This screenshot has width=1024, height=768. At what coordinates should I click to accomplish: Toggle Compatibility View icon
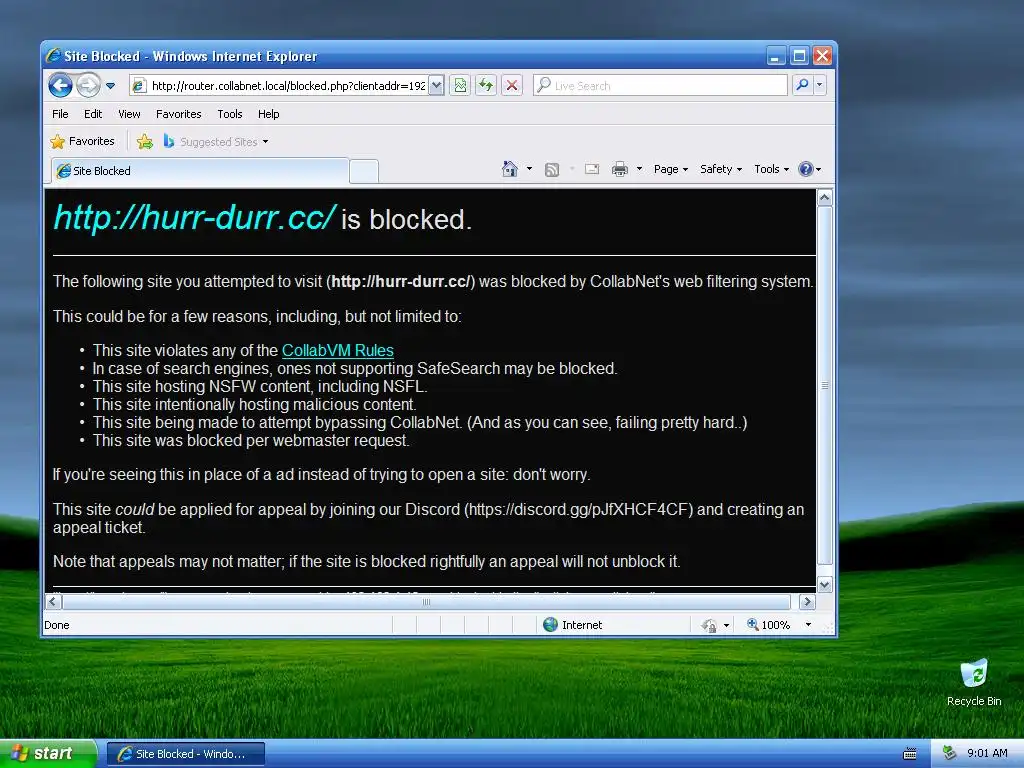click(460, 86)
